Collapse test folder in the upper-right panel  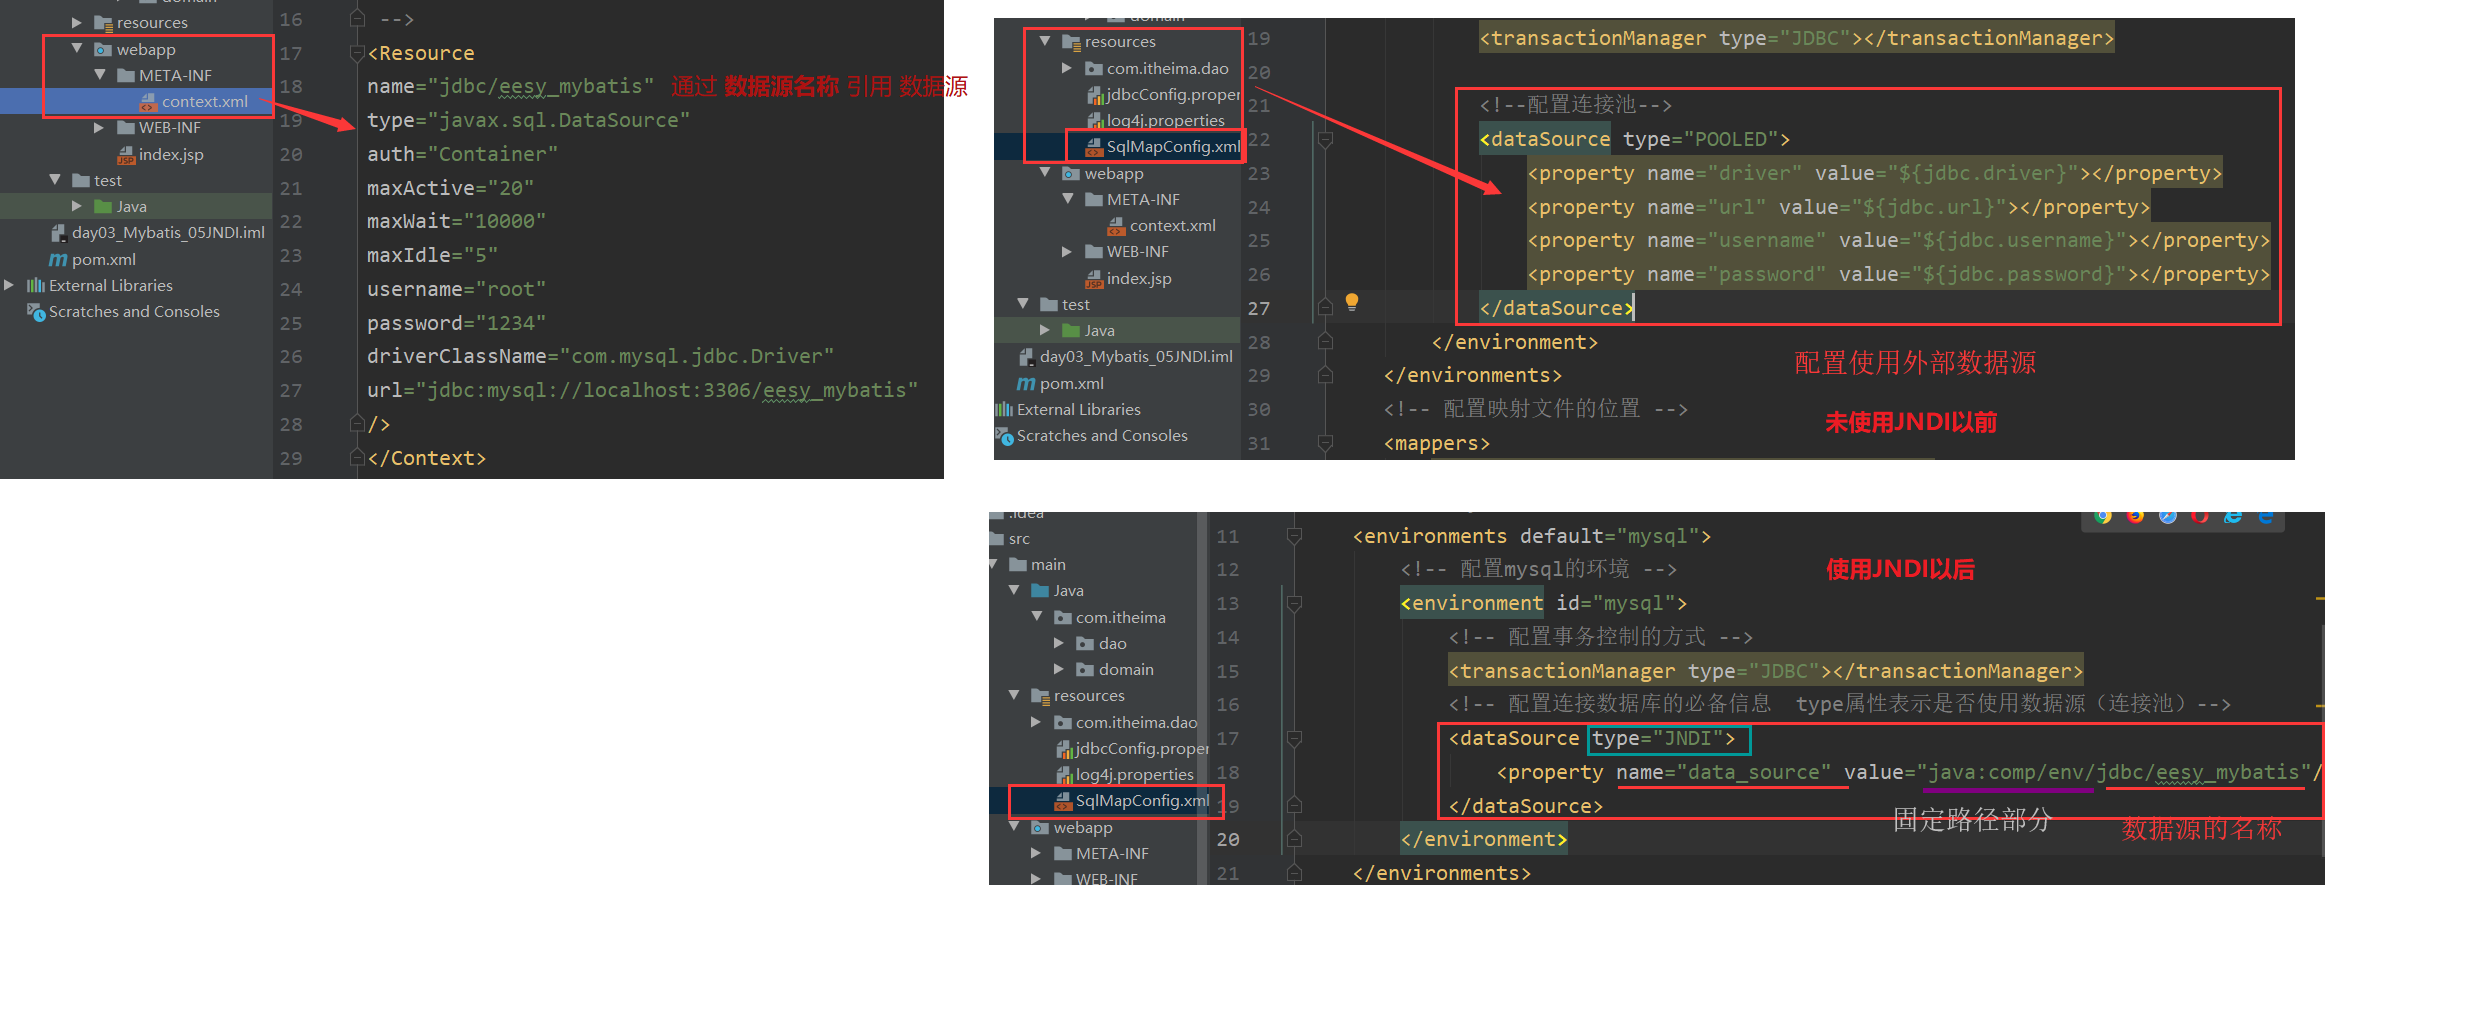pyautogui.click(x=1022, y=304)
